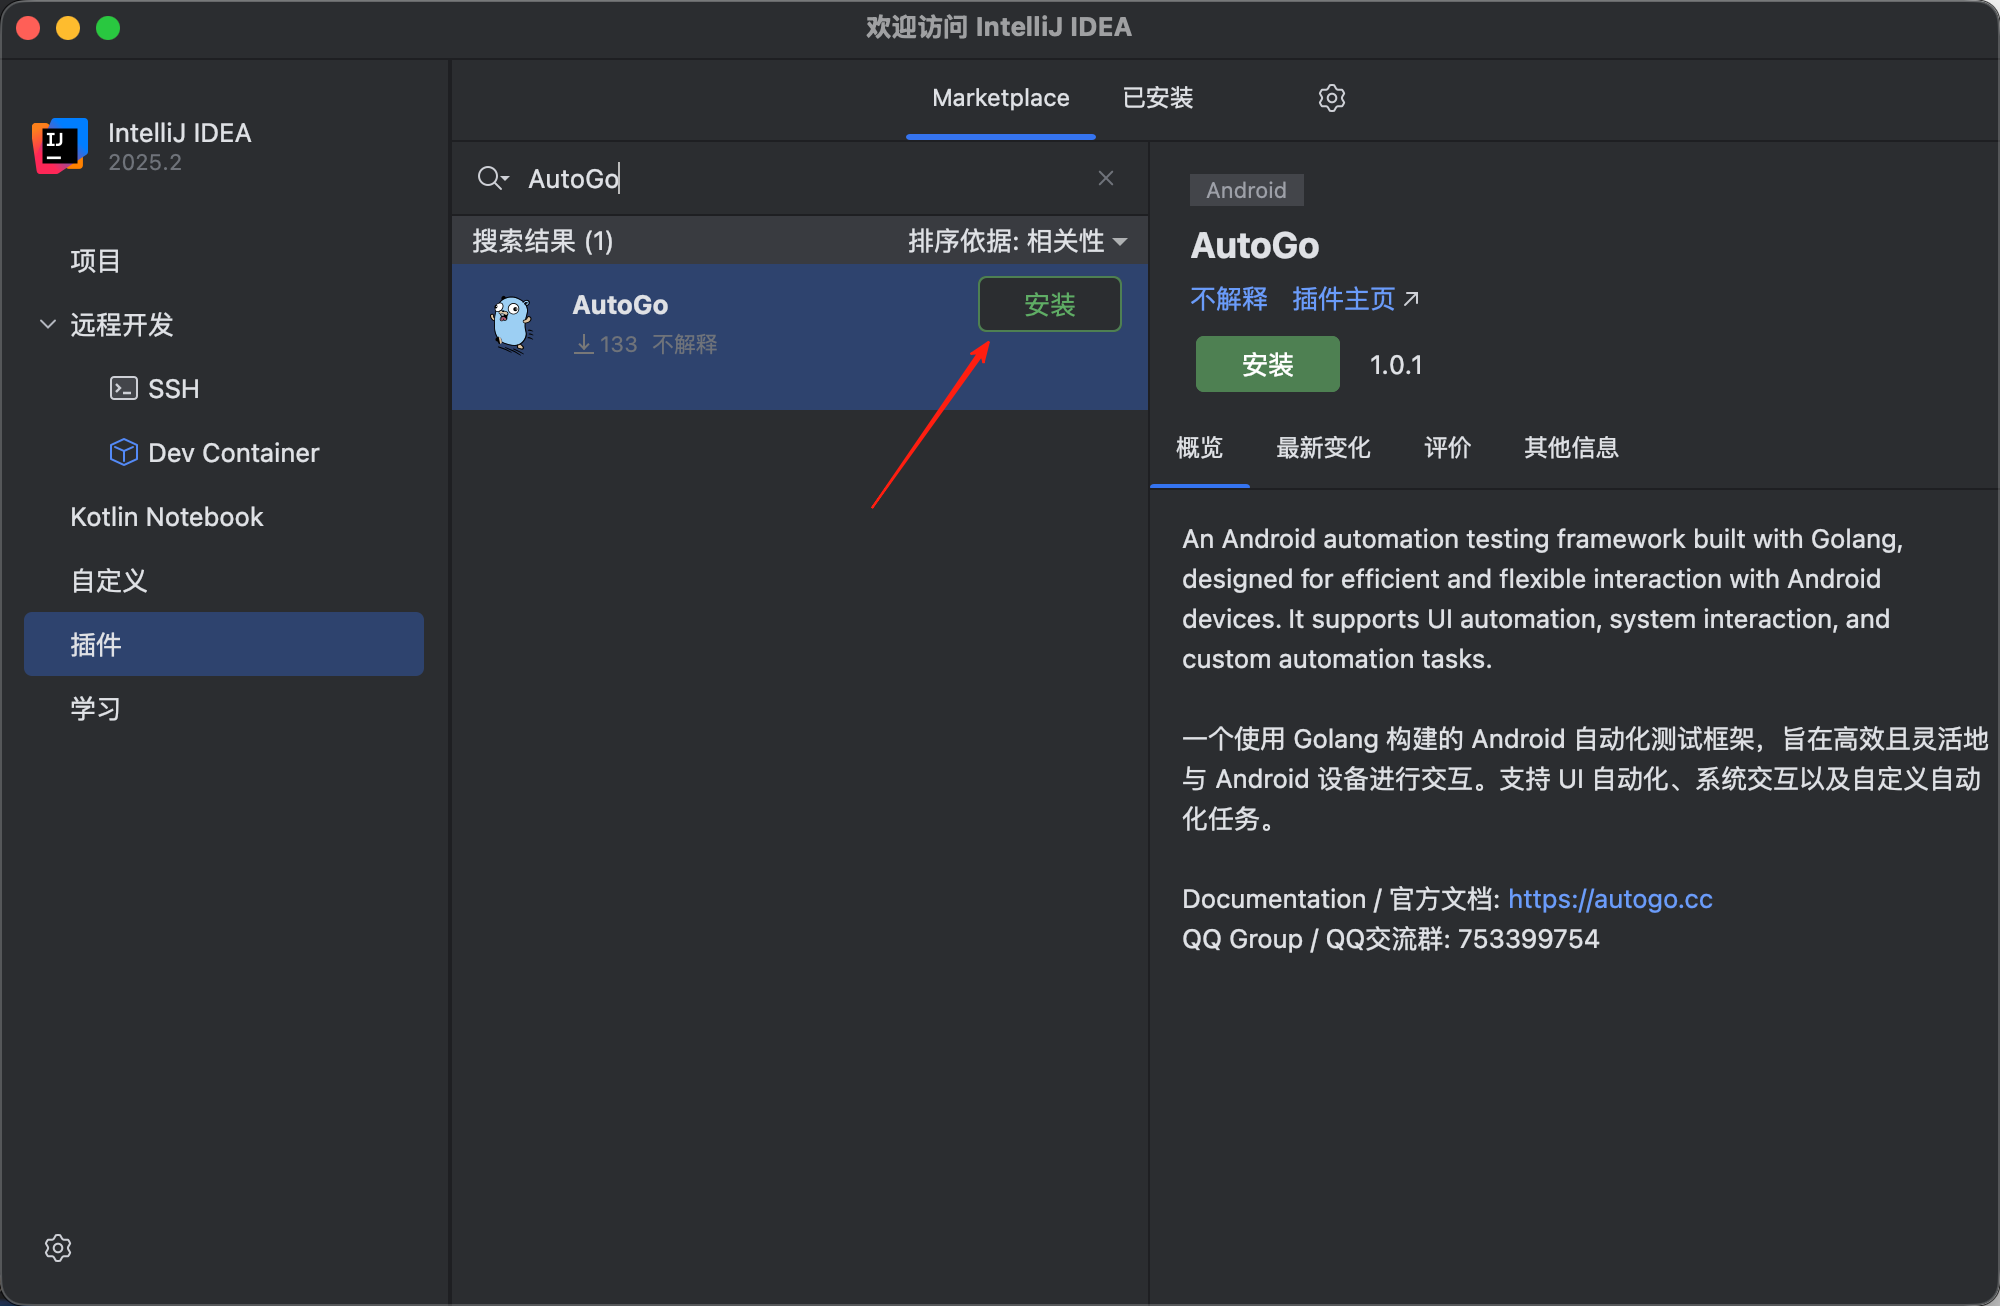This screenshot has width=2000, height=1306.
Task: Click the 搜索结果 (1) header text
Action: click(542, 241)
